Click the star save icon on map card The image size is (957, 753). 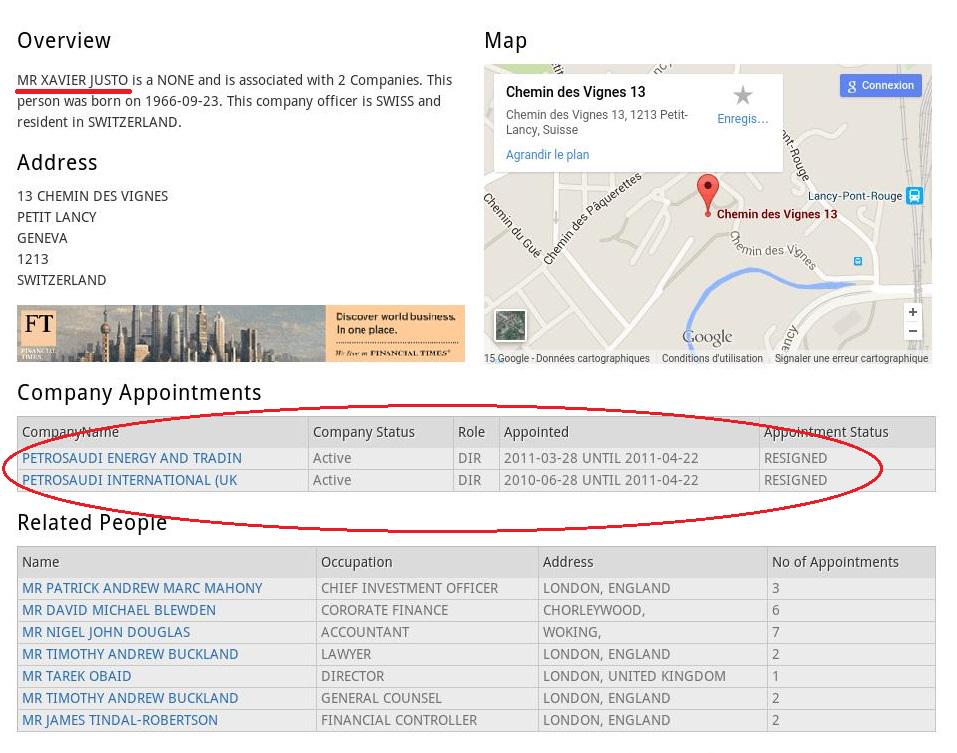click(x=742, y=95)
